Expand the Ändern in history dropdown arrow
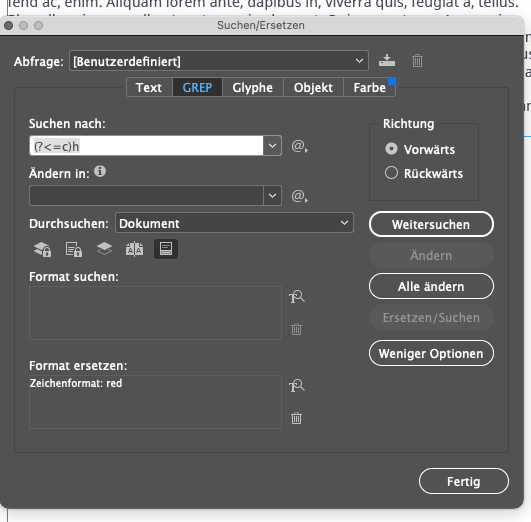531x522 pixels. [272, 196]
